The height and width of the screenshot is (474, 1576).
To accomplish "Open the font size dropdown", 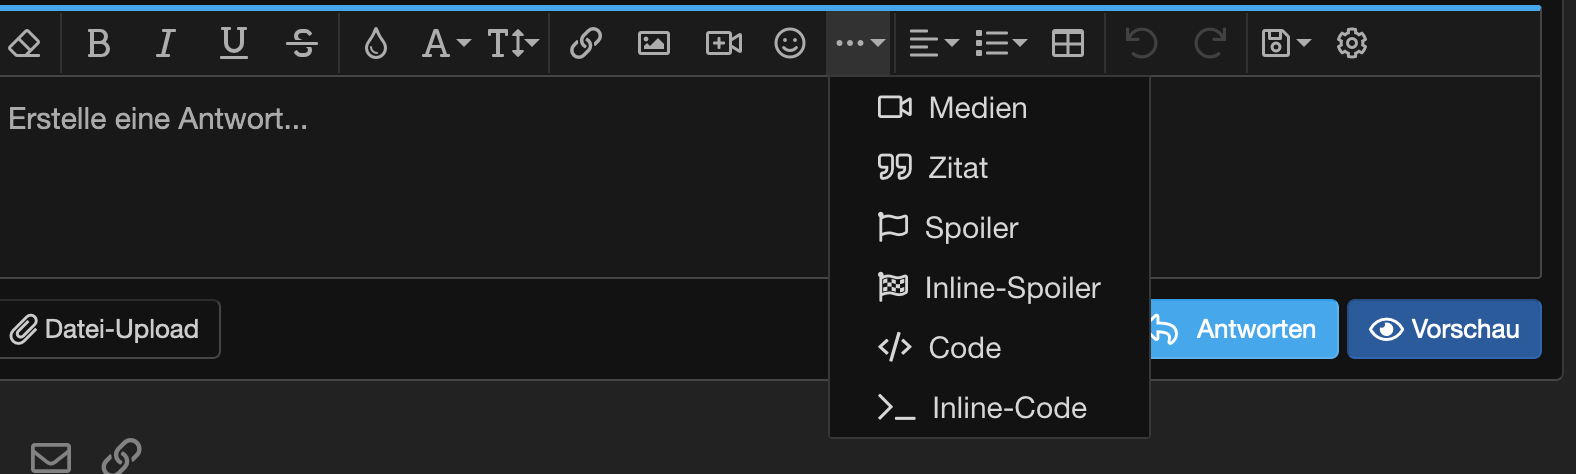I will click(513, 43).
